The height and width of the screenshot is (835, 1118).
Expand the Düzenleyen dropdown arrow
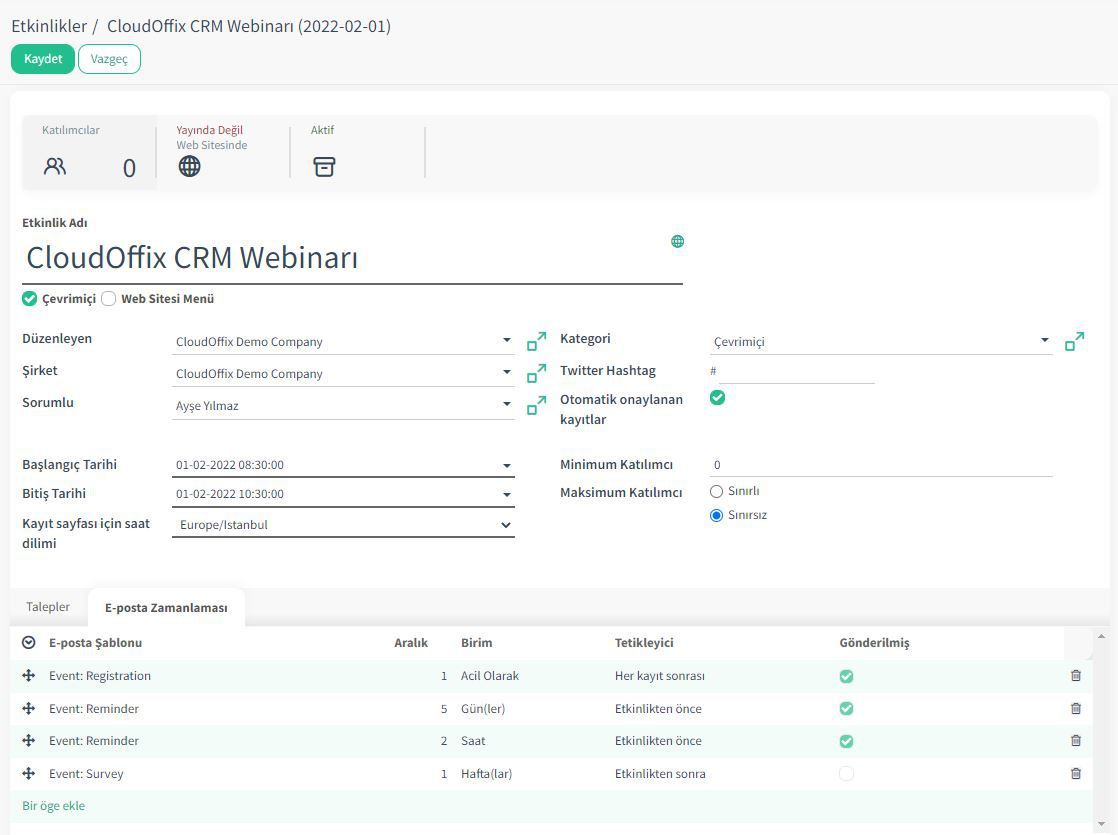[x=506, y=340]
